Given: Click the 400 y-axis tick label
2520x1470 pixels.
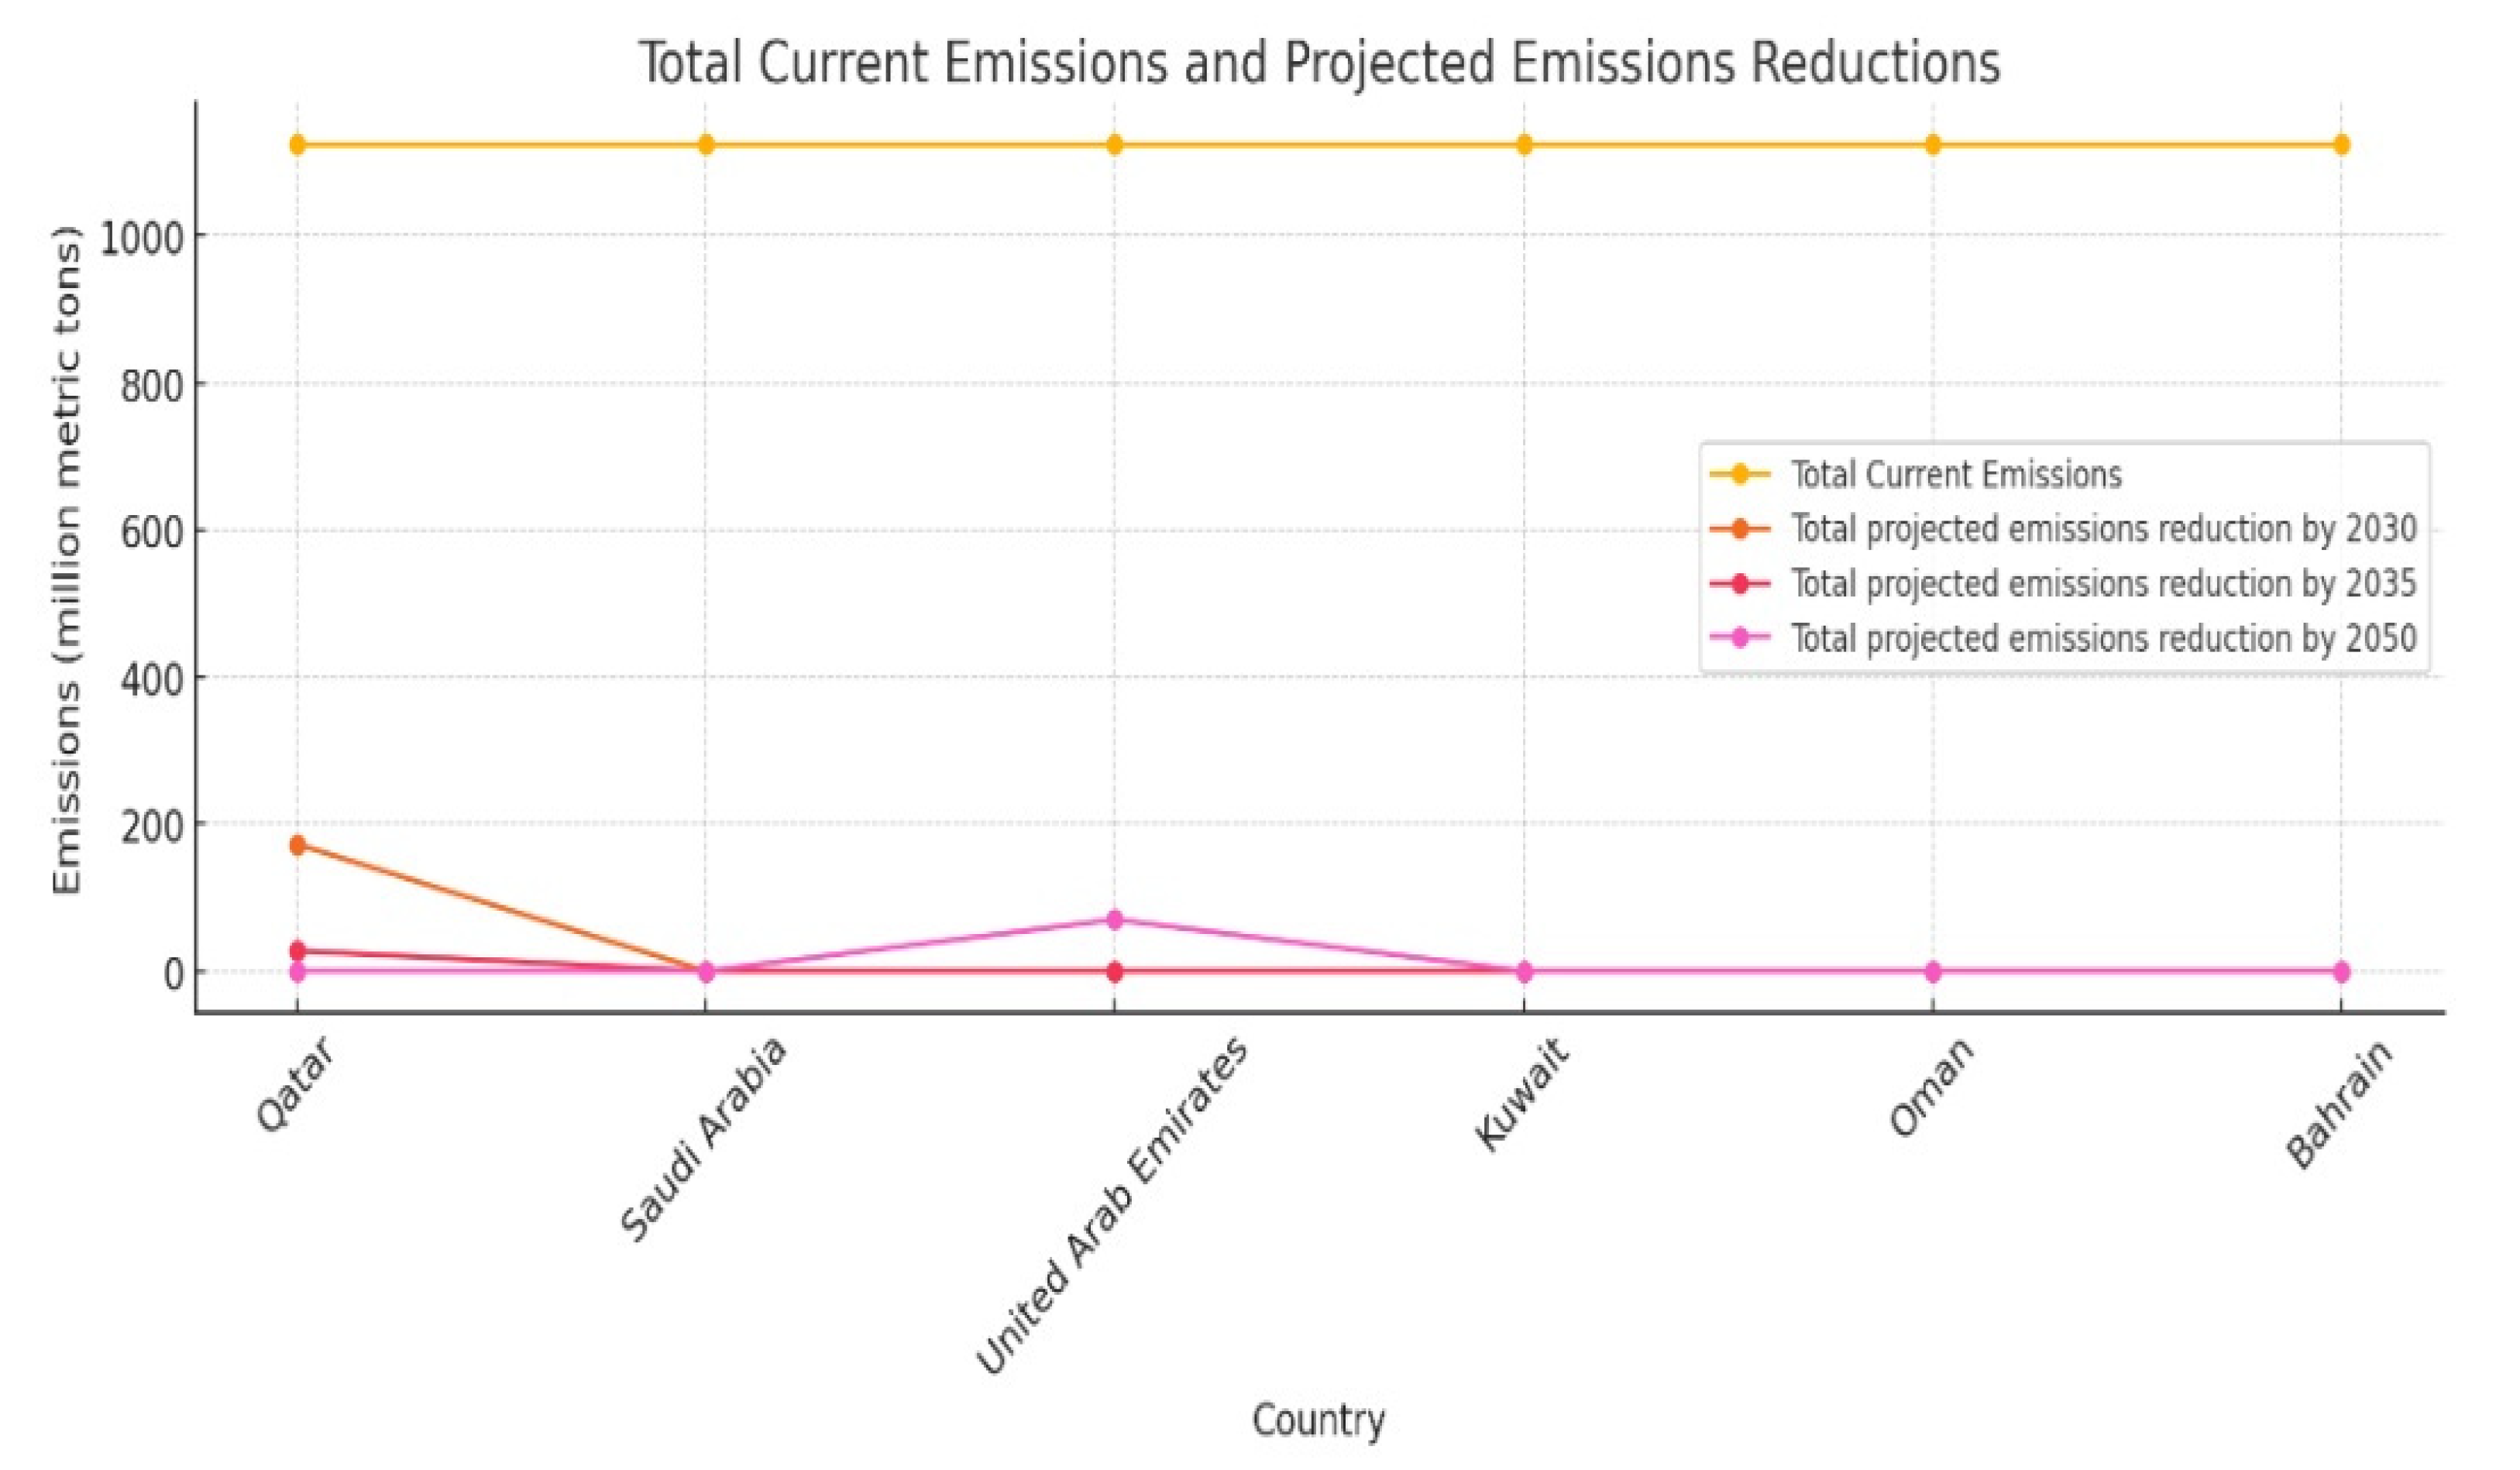Looking at the screenshot, I should (152, 679).
